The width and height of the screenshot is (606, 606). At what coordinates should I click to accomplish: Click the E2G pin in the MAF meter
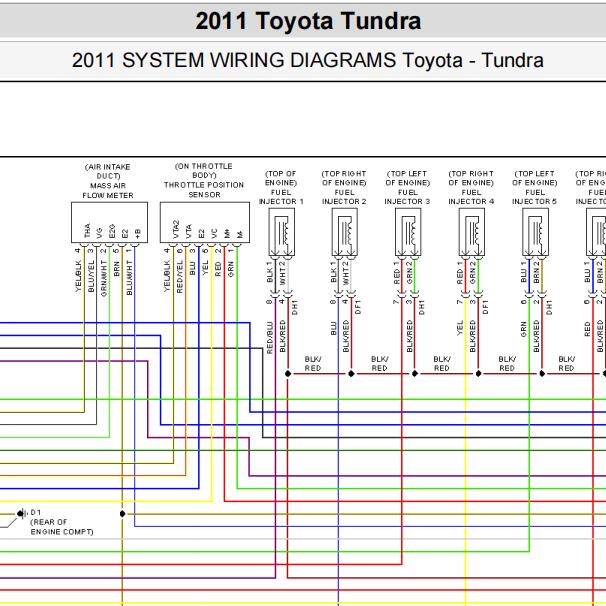coord(112,231)
